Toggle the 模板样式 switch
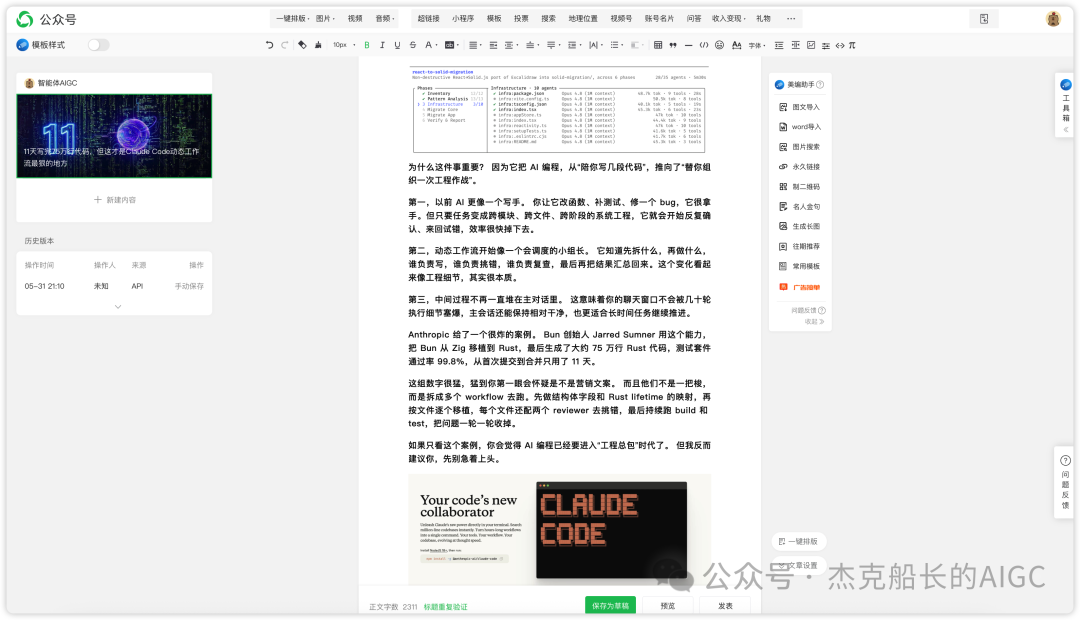 pos(98,45)
